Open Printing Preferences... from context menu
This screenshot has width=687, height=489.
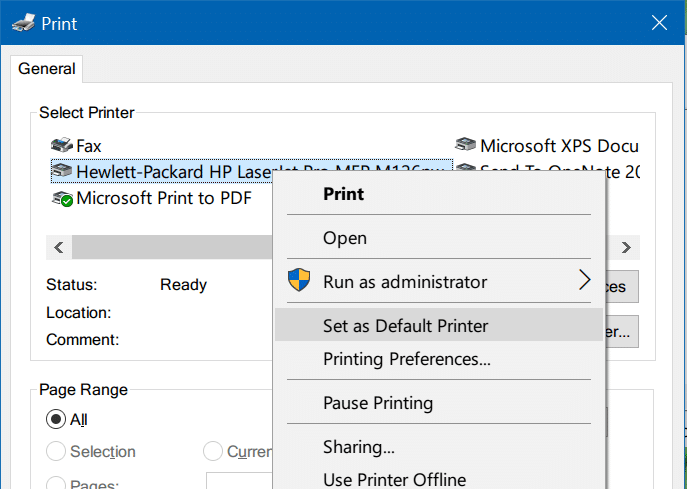(439, 359)
